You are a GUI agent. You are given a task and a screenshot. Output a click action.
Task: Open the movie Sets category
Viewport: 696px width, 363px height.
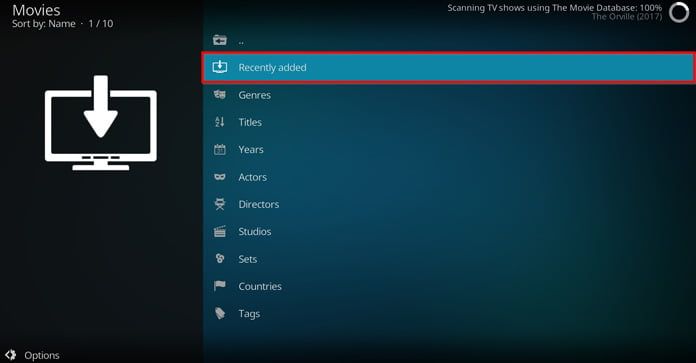pyautogui.click(x=449, y=259)
